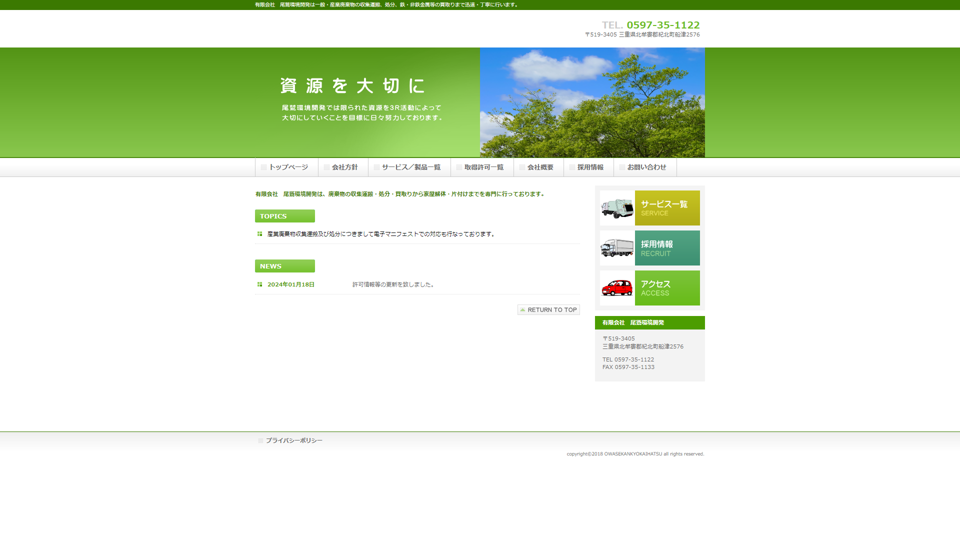Select the 取得許可一覧 navigation item
This screenshot has width=960, height=540.
pos(482,168)
